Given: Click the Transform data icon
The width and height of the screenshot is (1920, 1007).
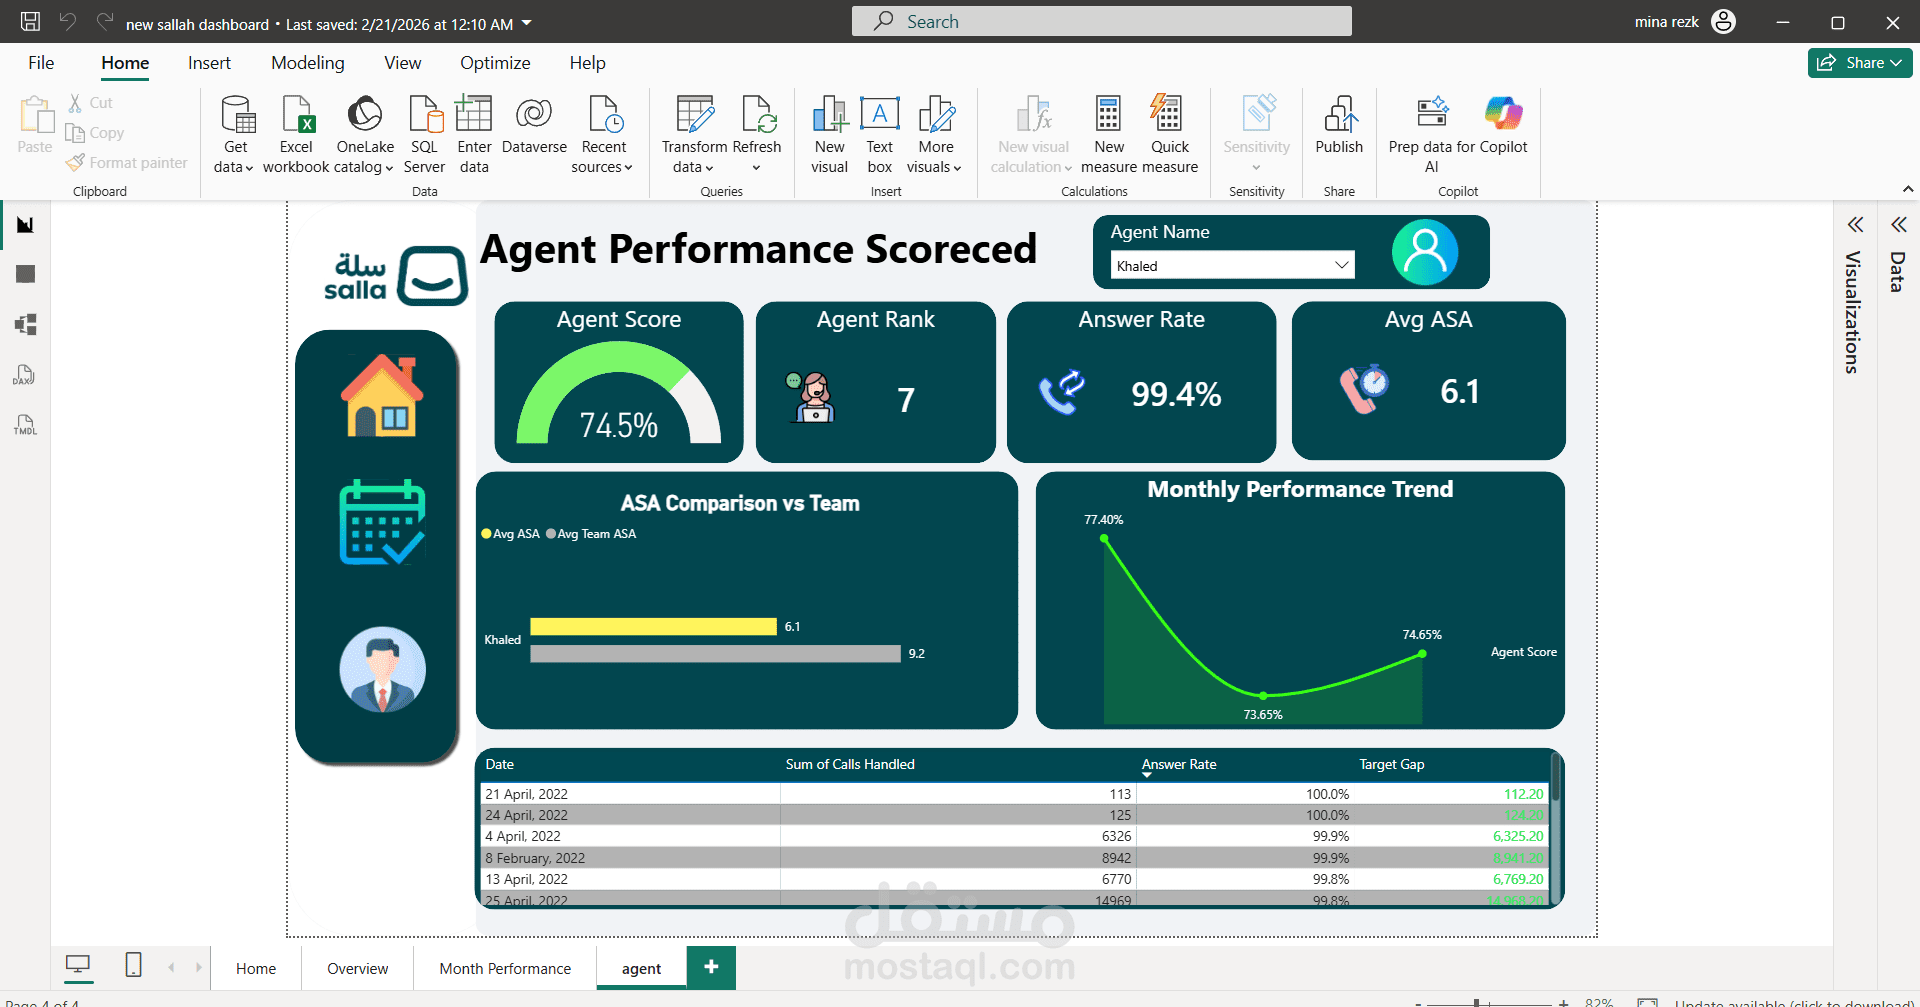Looking at the screenshot, I should pyautogui.click(x=694, y=114).
